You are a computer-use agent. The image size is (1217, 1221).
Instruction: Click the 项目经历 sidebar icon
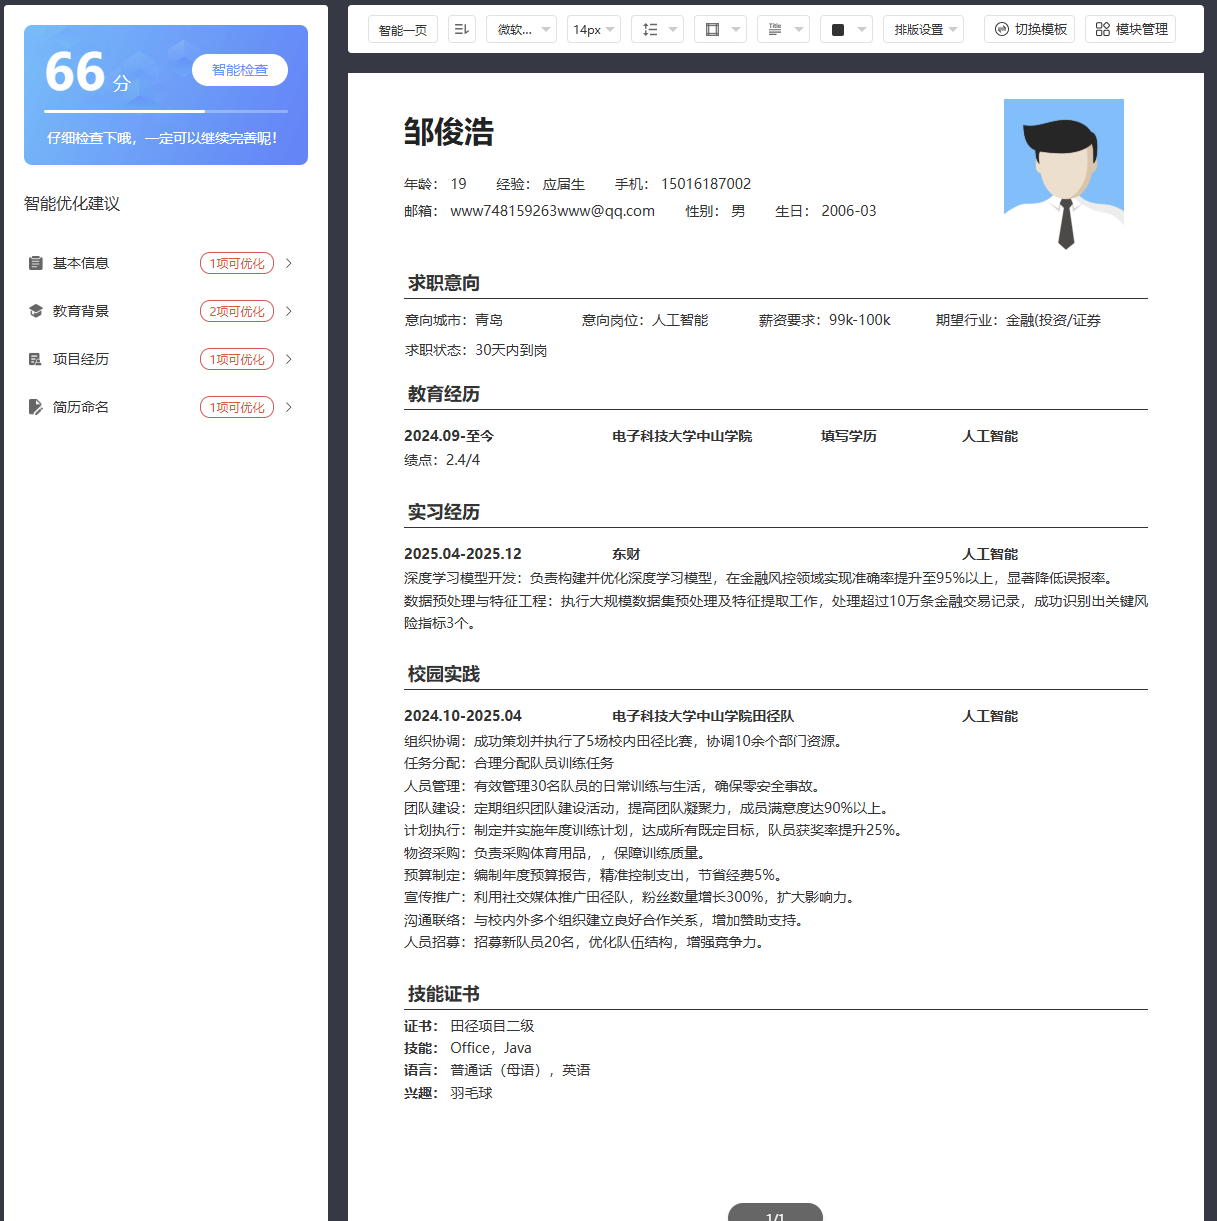[x=36, y=359]
